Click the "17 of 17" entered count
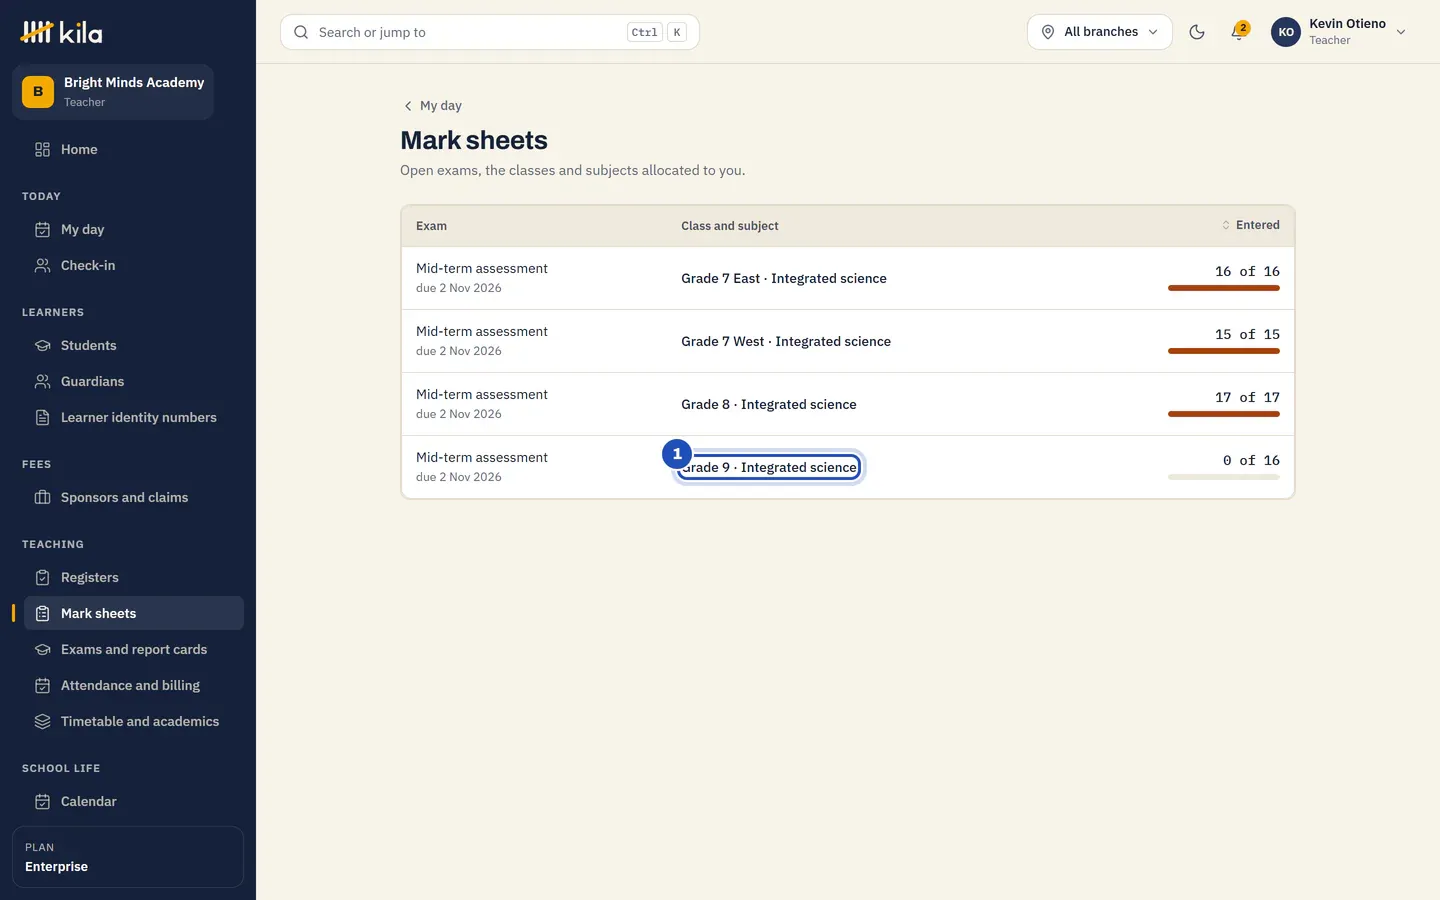This screenshot has height=900, width=1440. click(1247, 397)
